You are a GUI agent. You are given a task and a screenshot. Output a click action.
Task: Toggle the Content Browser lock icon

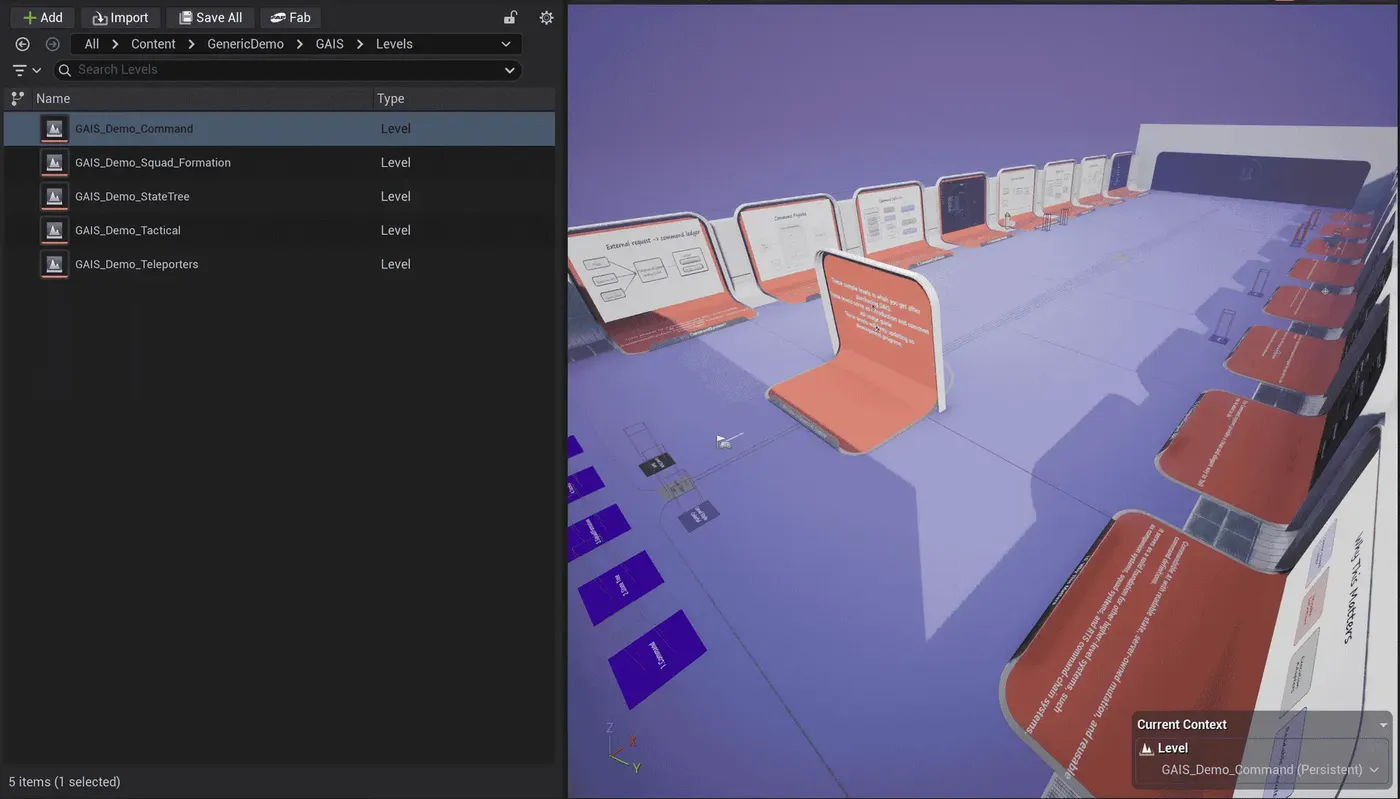[510, 18]
